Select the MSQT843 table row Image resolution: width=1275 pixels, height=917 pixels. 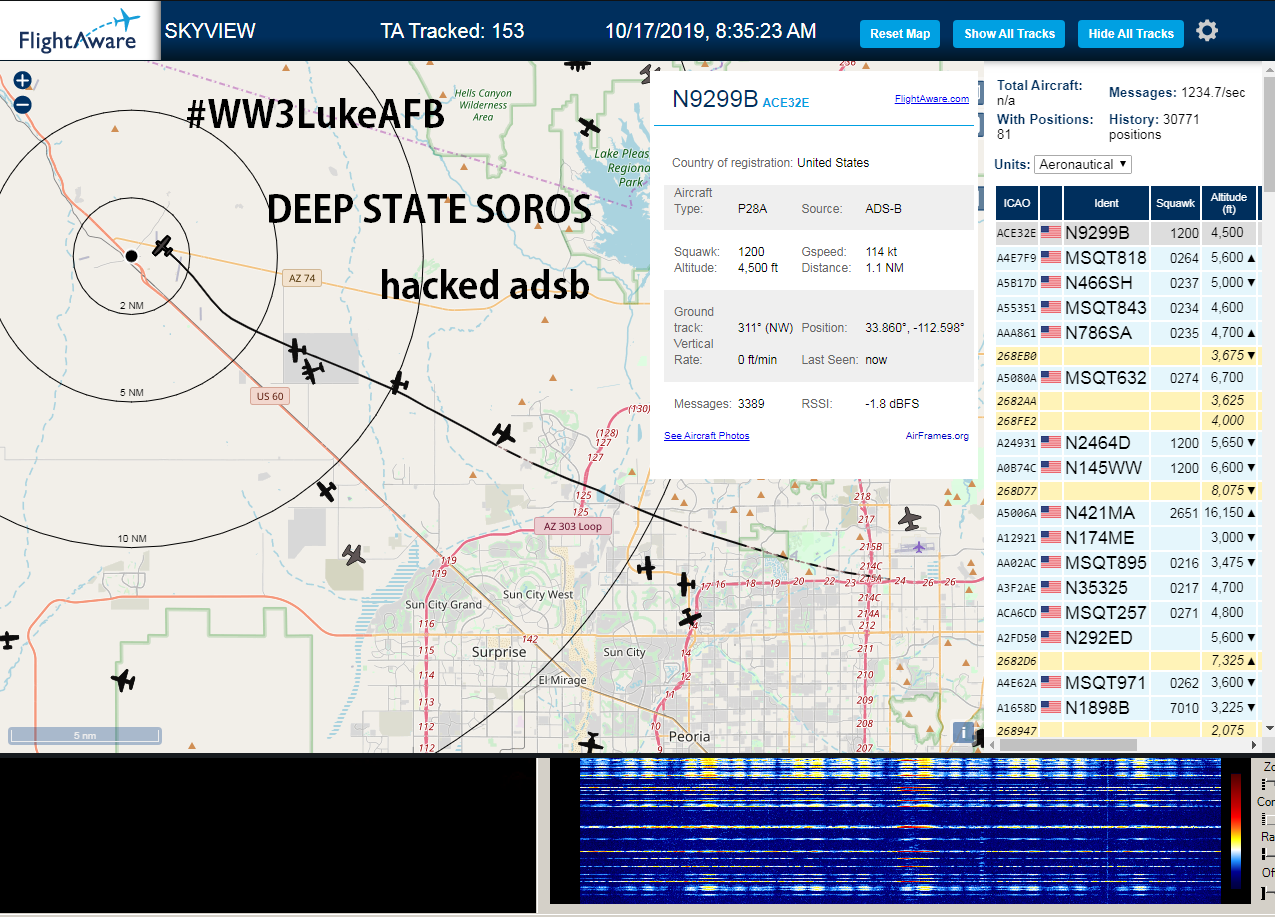[1127, 307]
